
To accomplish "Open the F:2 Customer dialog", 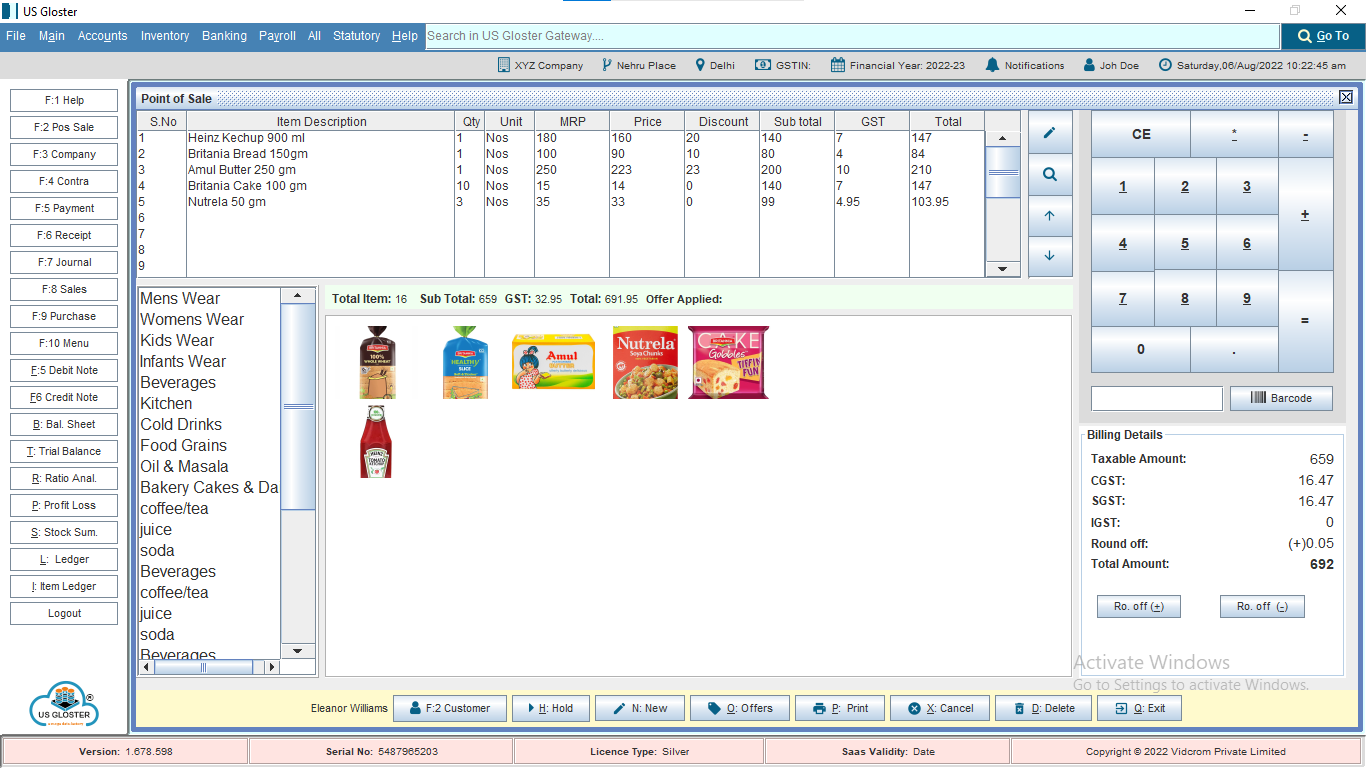I will [450, 708].
